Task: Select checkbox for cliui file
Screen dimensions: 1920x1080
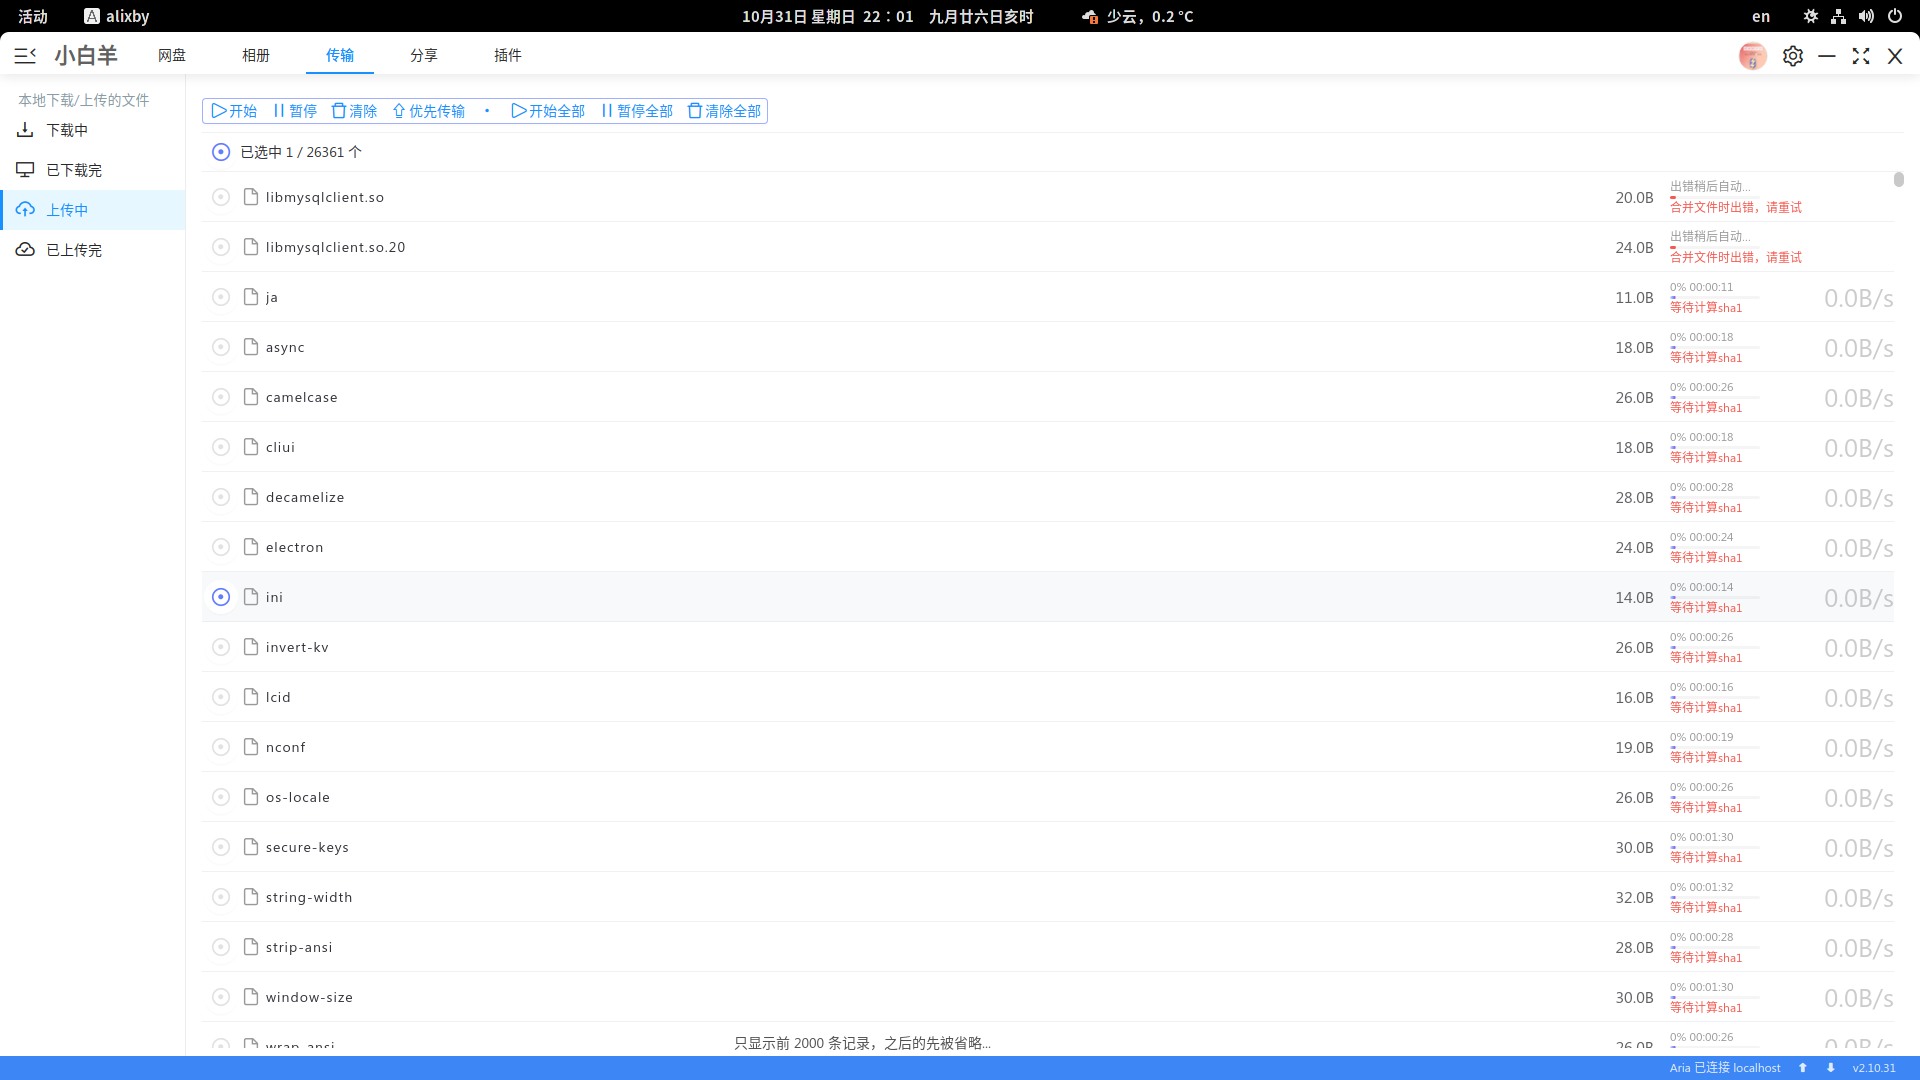Action: point(221,447)
